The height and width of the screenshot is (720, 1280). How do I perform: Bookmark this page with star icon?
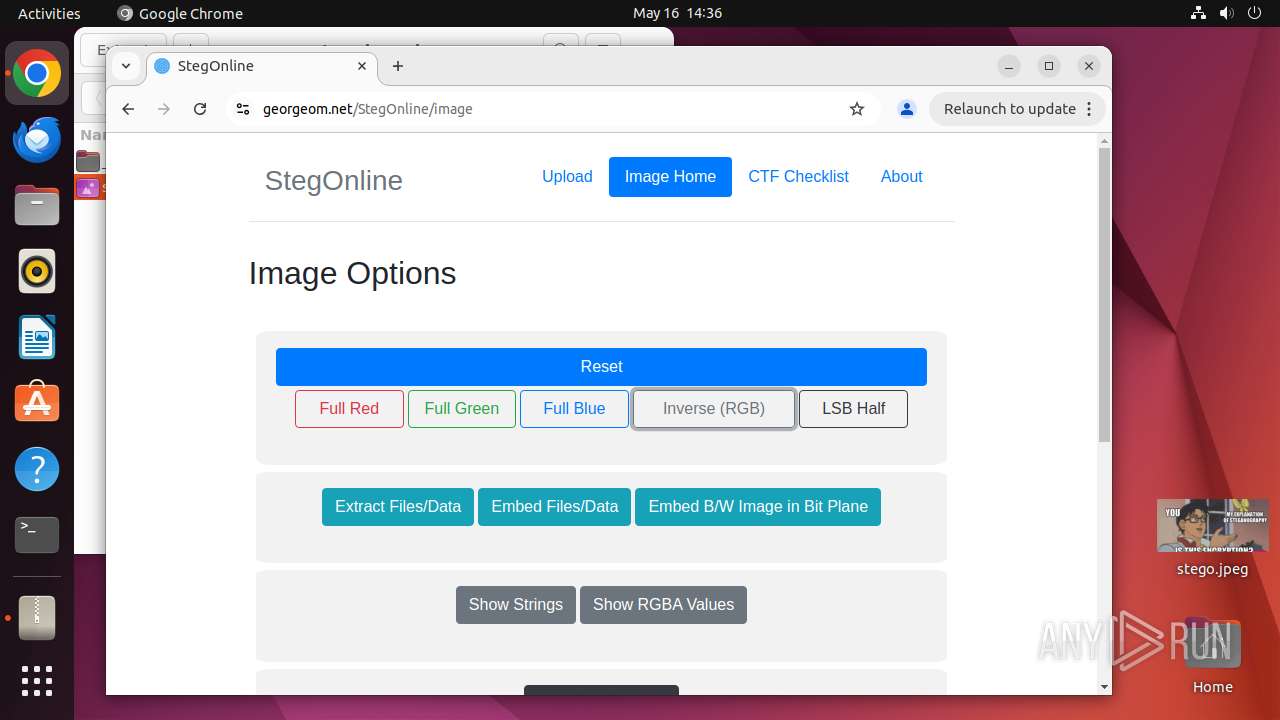[x=857, y=109]
